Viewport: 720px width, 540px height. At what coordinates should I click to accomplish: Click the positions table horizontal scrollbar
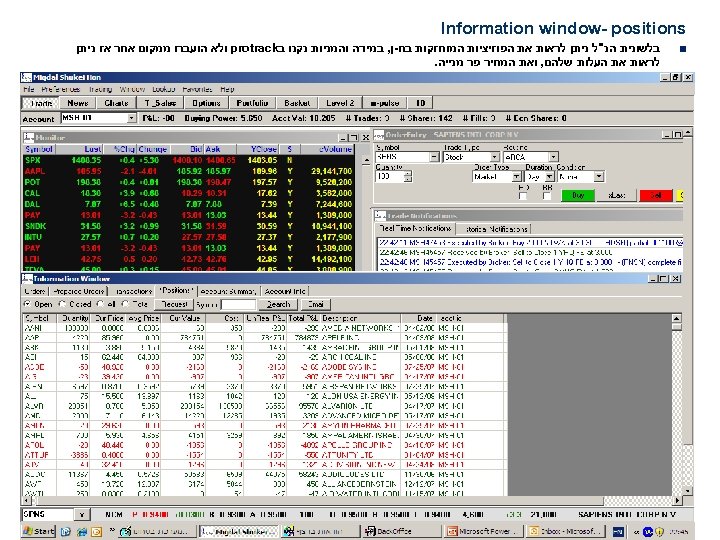352,501
